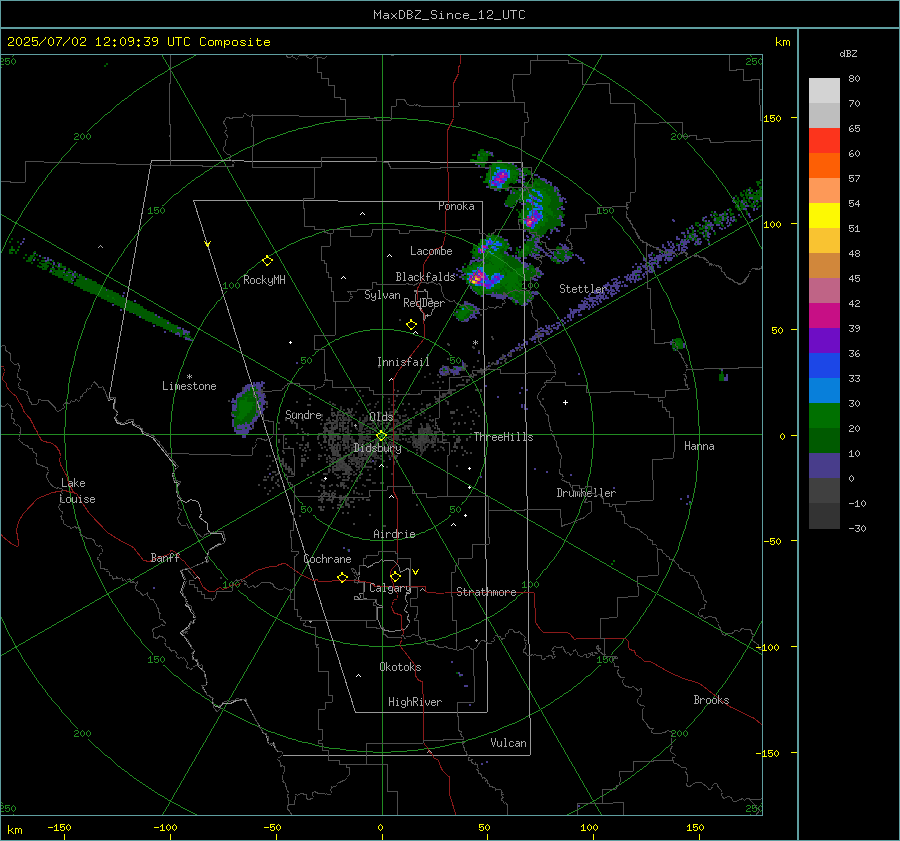This screenshot has width=900, height=841.
Task: Click the Limestone label
Action: [x=189, y=386]
